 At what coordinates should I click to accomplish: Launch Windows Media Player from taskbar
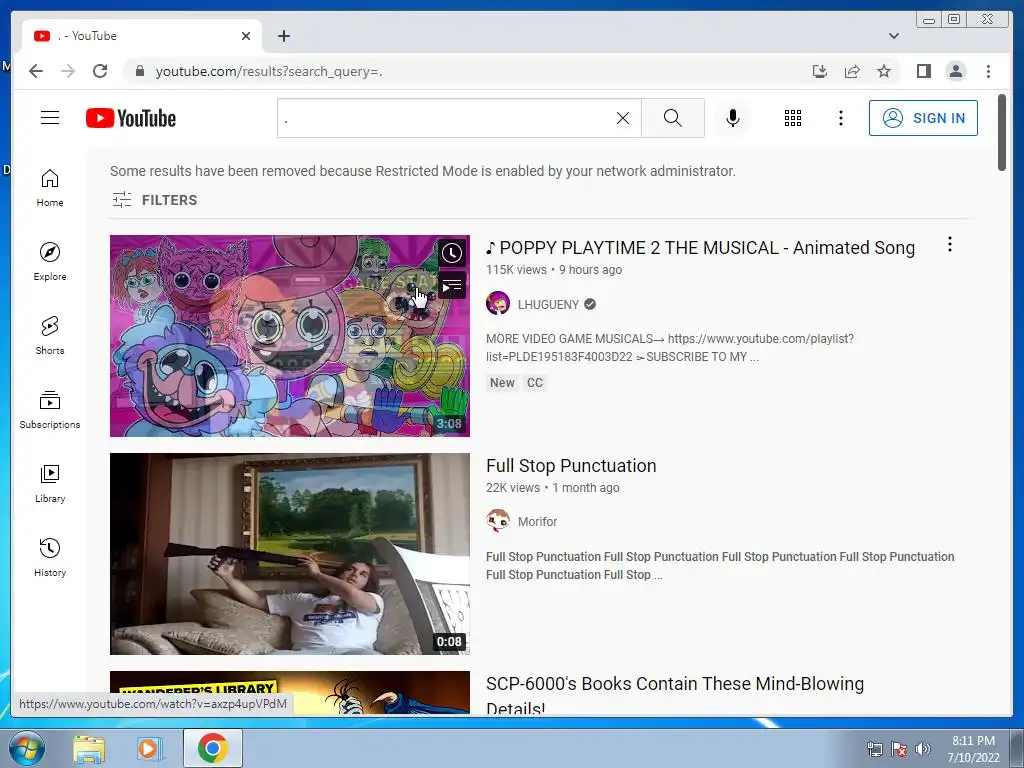(x=150, y=748)
